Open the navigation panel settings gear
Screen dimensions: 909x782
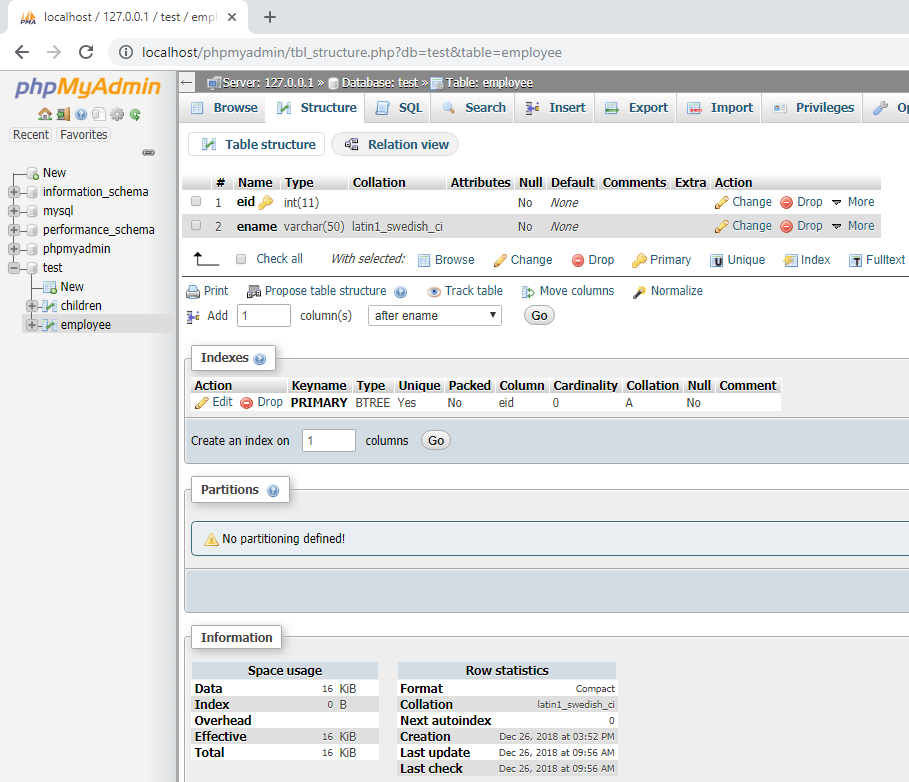[x=117, y=115]
